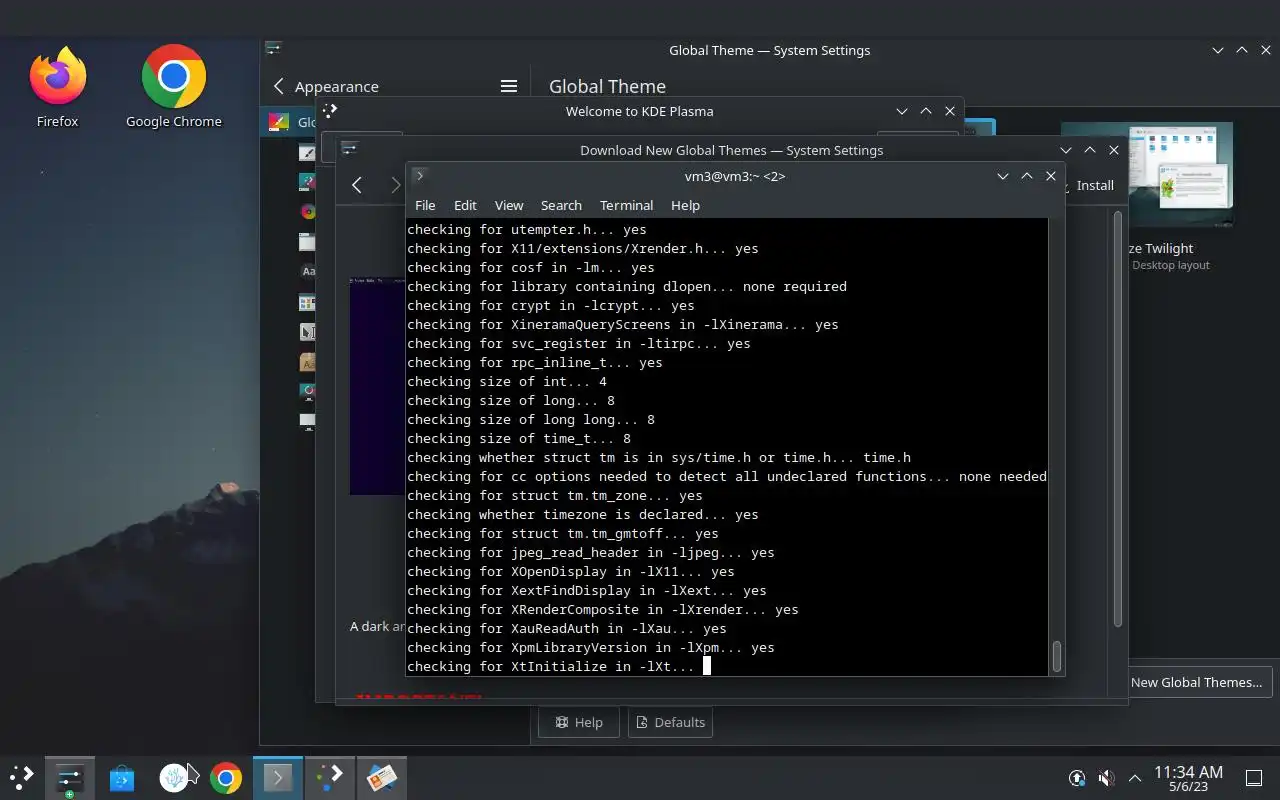Open the ID card app in the taskbar

(381, 777)
